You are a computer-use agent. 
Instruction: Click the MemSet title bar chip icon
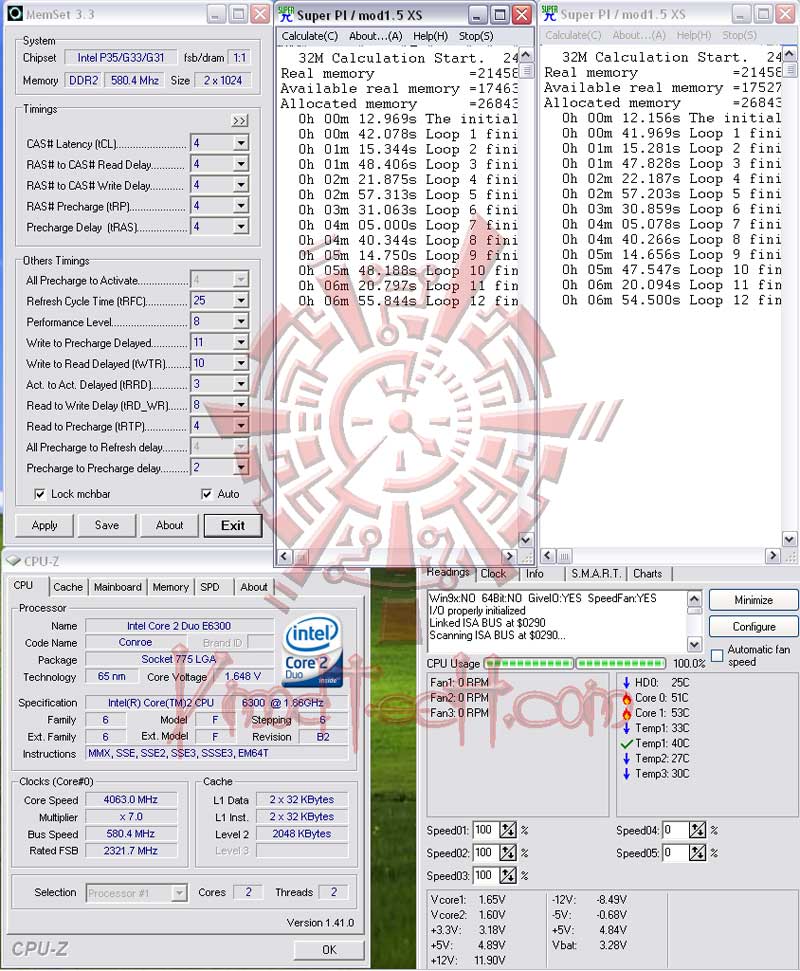click(15, 14)
